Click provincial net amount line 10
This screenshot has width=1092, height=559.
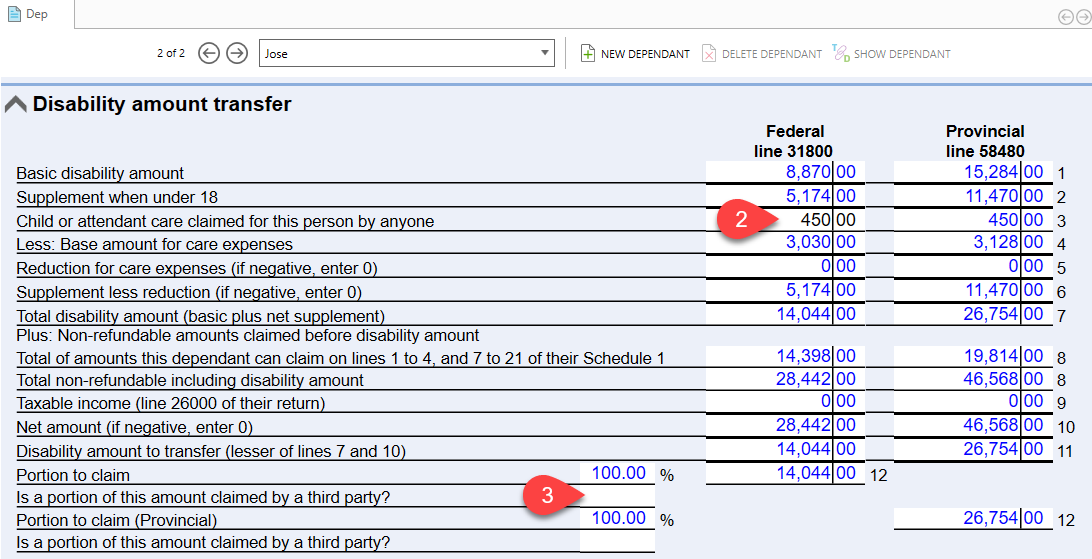click(972, 425)
